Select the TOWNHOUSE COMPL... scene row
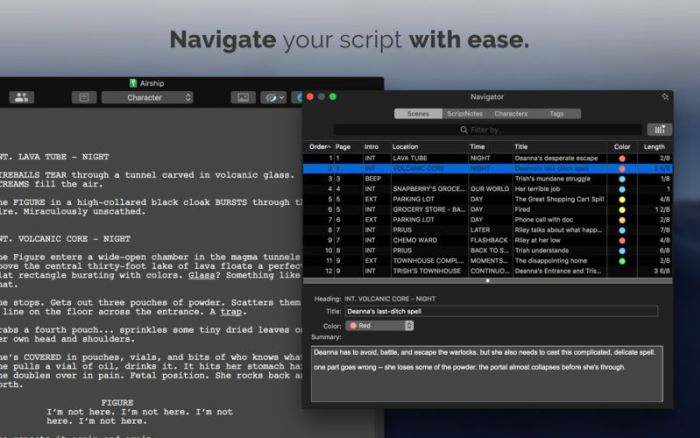 (x=488, y=261)
